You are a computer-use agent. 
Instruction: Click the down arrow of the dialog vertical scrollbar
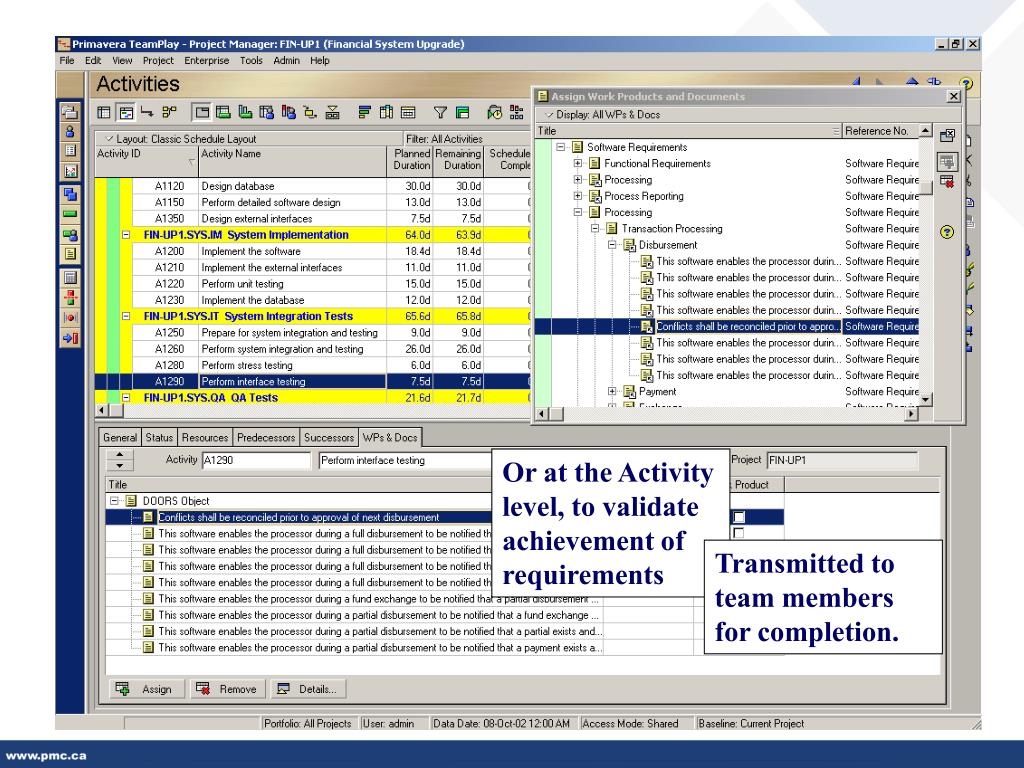925,398
